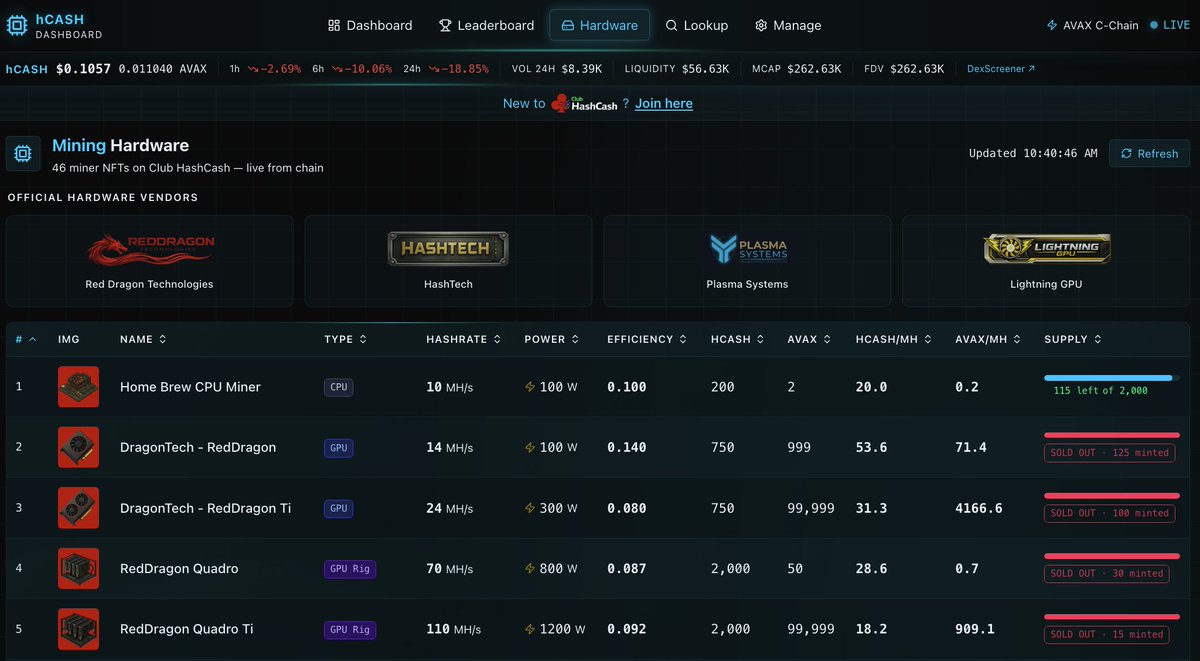Click the 115 left of 2,000 text
This screenshot has height=661, width=1200.
click(x=1100, y=391)
